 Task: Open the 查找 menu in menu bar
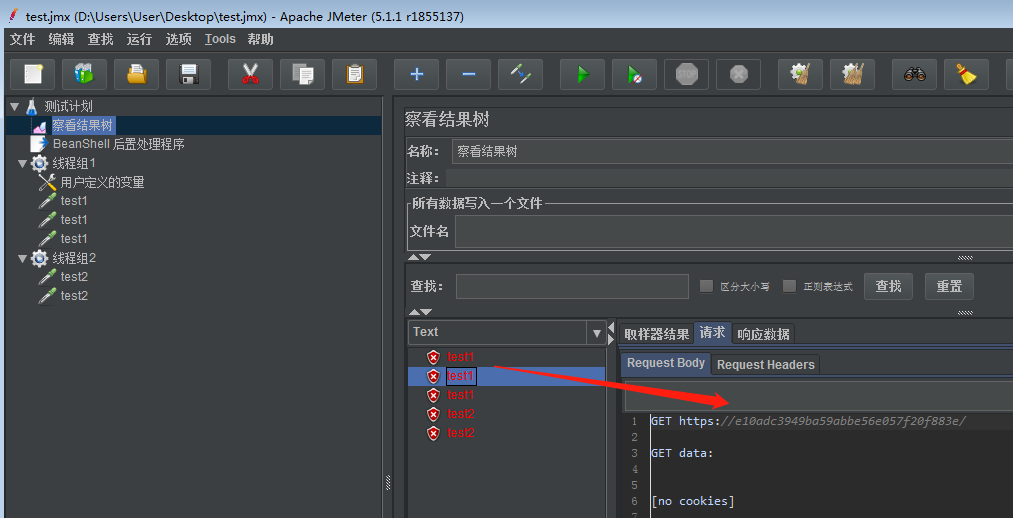pyautogui.click(x=100, y=39)
